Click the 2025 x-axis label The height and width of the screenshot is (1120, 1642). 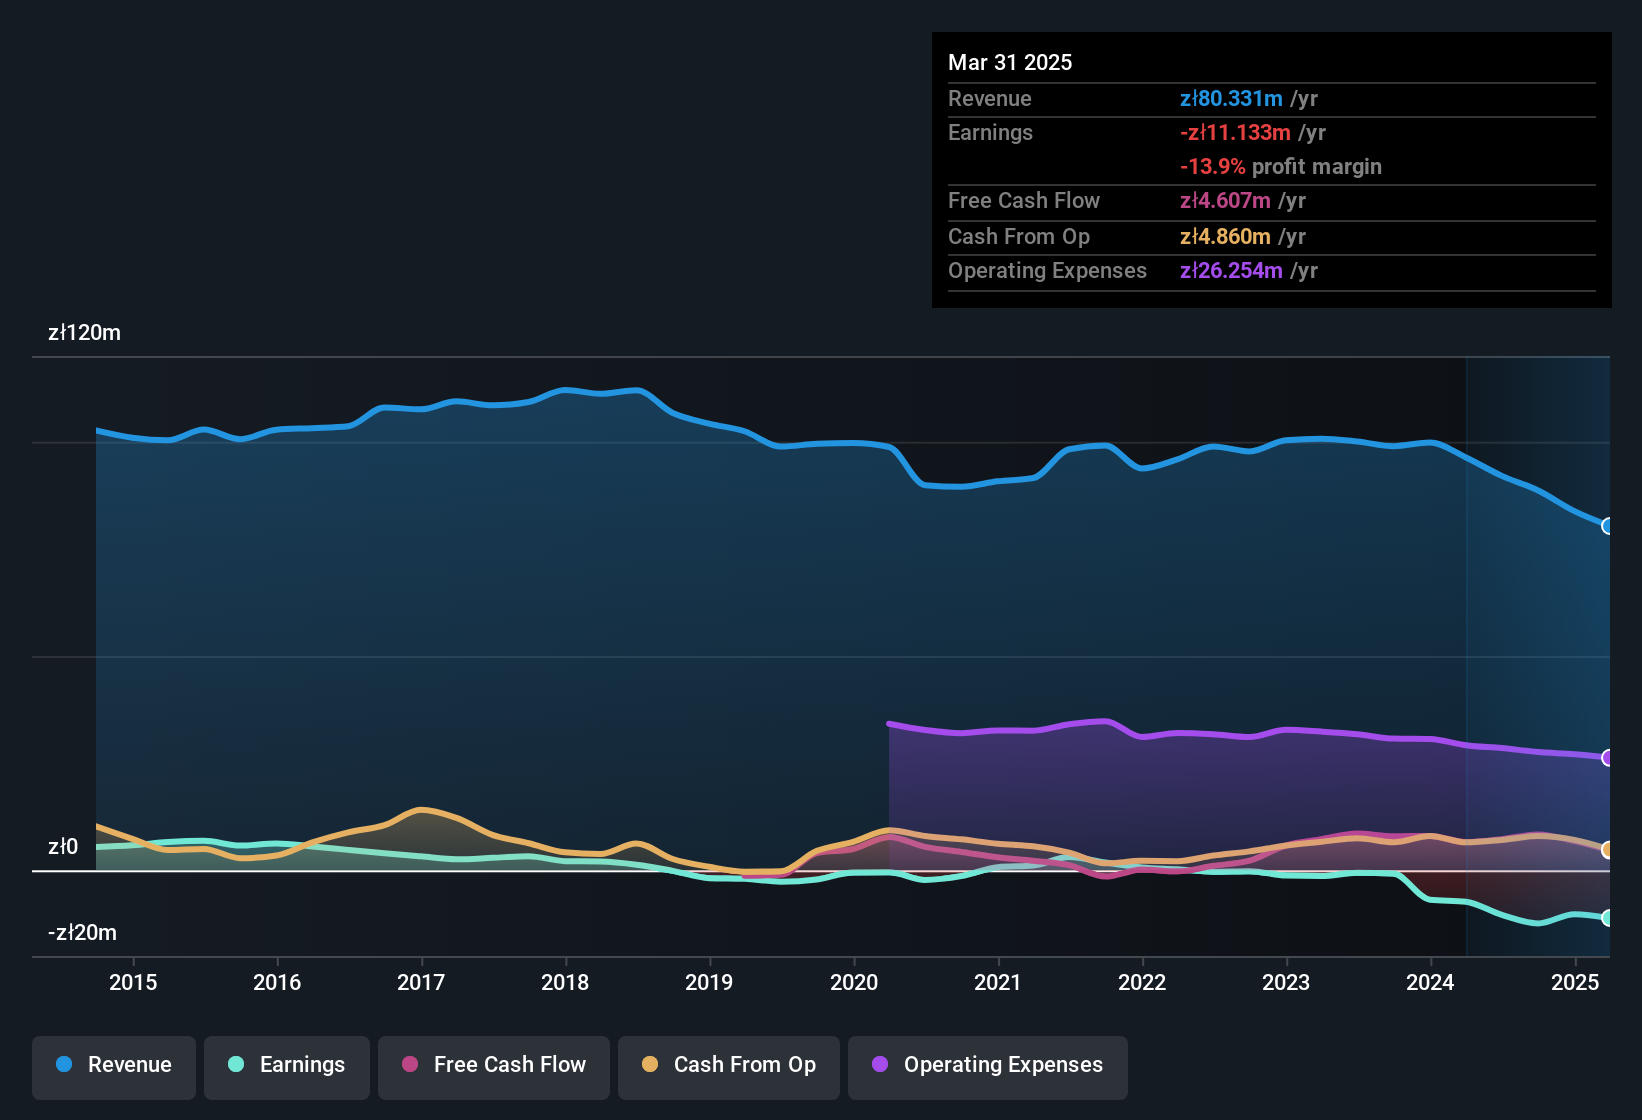[x=1575, y=983]
